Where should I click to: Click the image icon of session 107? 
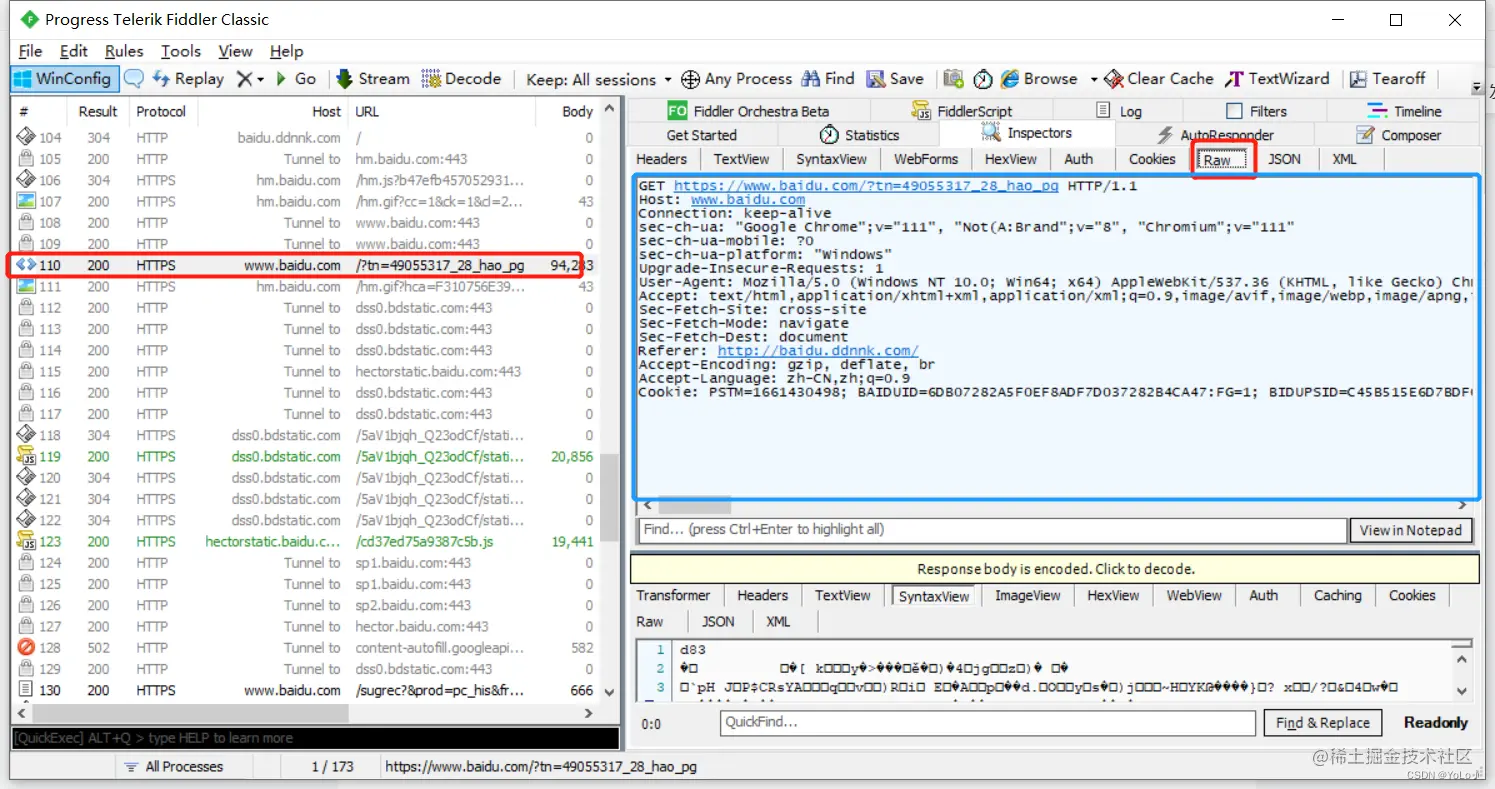click(25, 201)
